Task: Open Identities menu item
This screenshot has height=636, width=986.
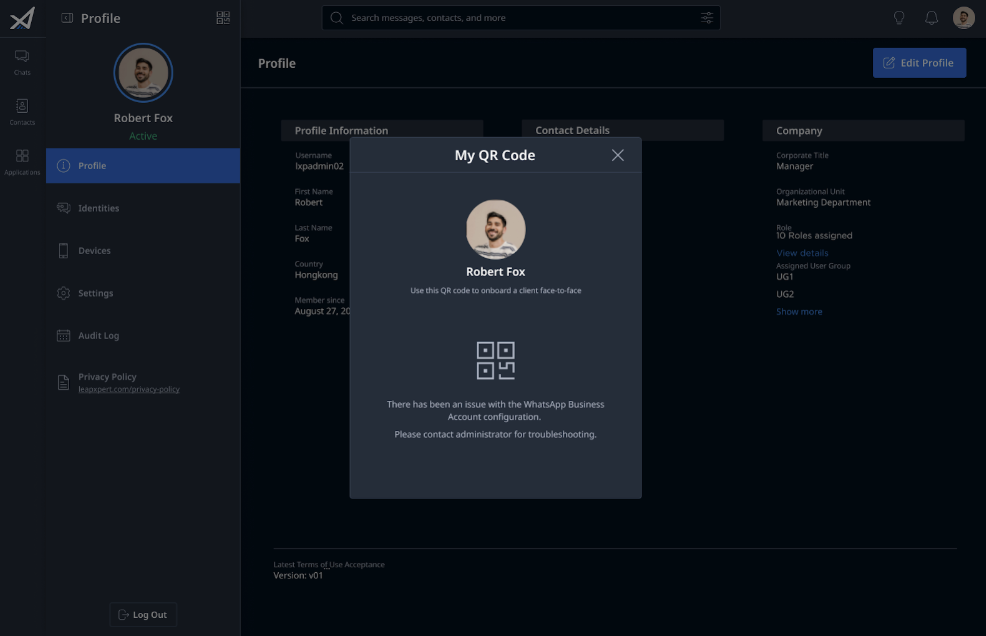Action: pyautogui.click(x=143, y=208)
